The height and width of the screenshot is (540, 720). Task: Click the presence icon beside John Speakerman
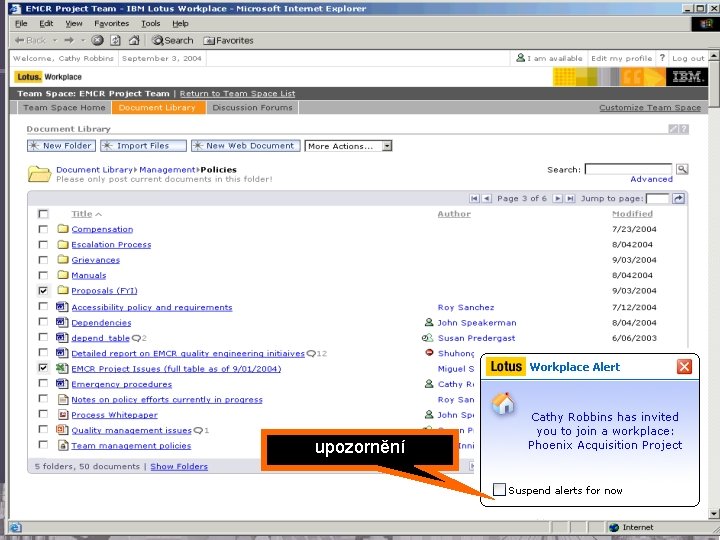click(x=429, y=322)
